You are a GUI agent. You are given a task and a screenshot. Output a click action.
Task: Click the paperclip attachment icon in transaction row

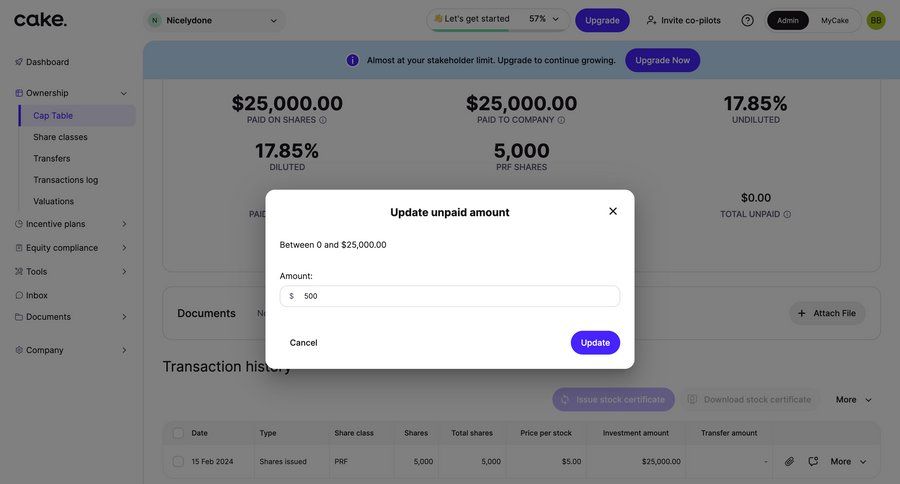(x=789, y=461)
